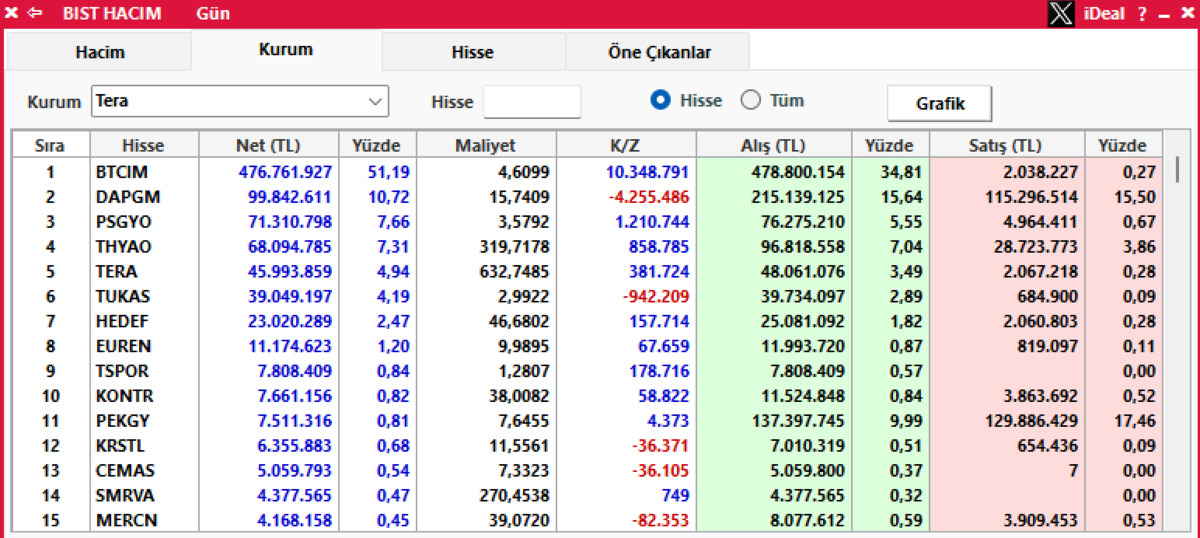This screenshot has height=538, width=1200.
Task: Click the back arrow icon in title bar
Action: click(x=34, y=13)
